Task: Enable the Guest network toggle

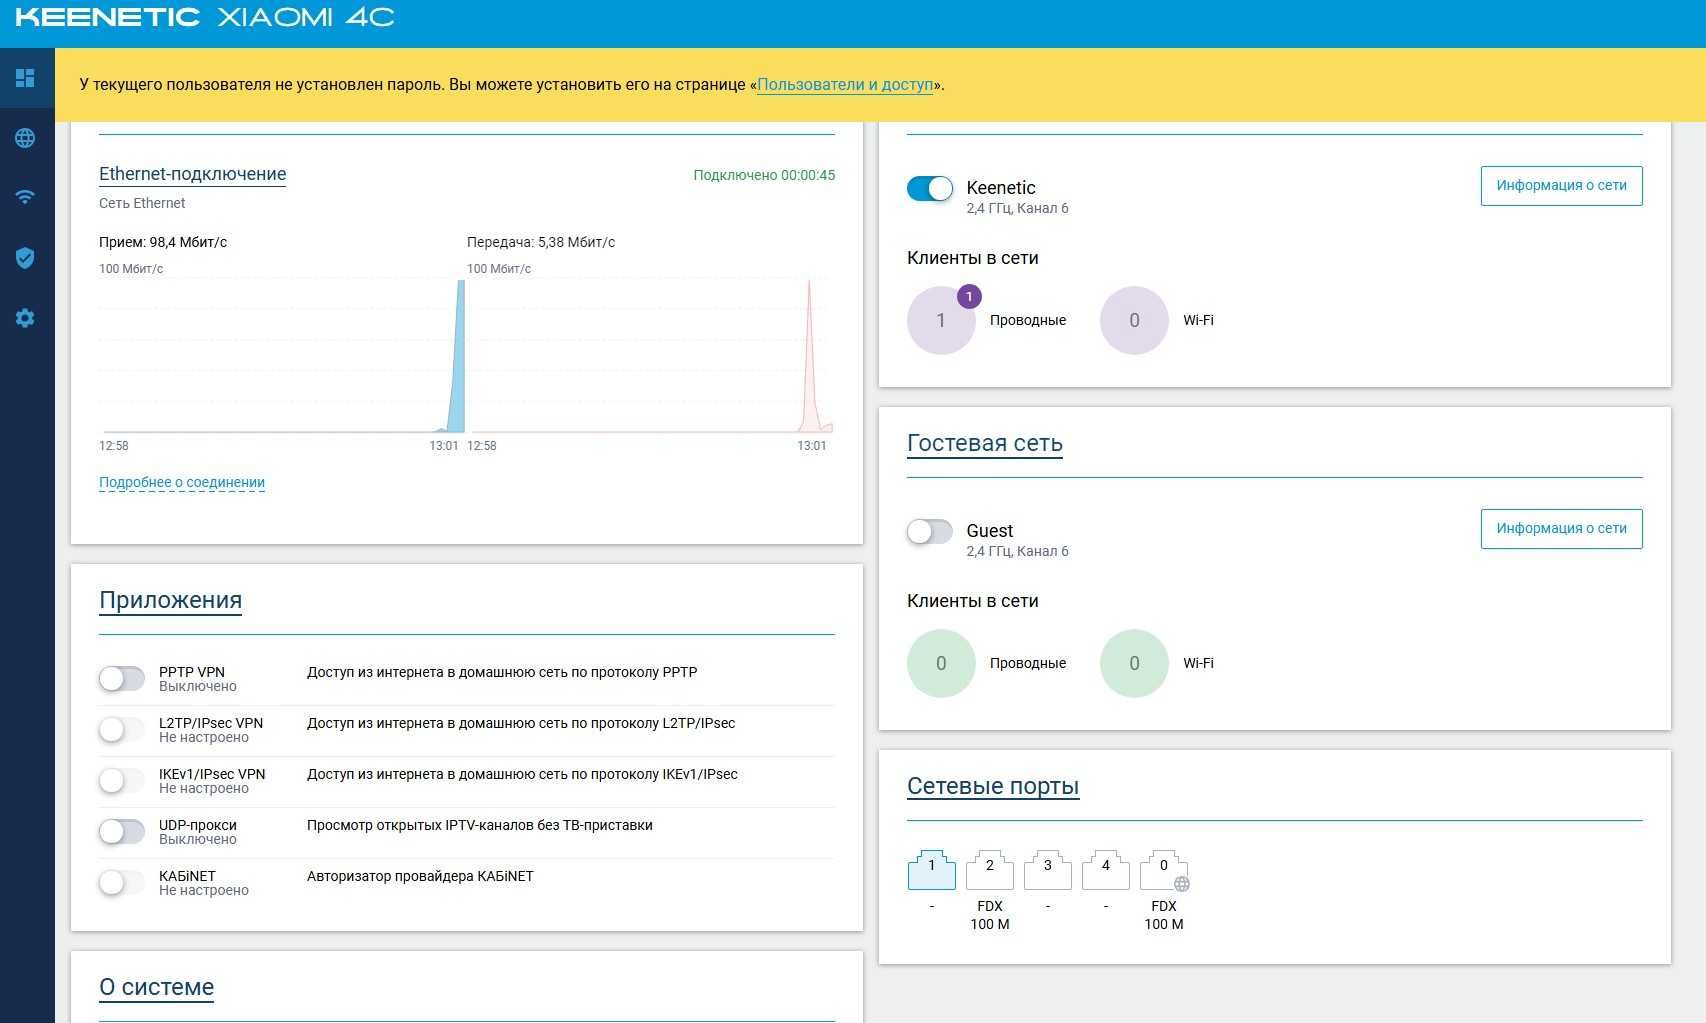Action: [x=930, y=531]
